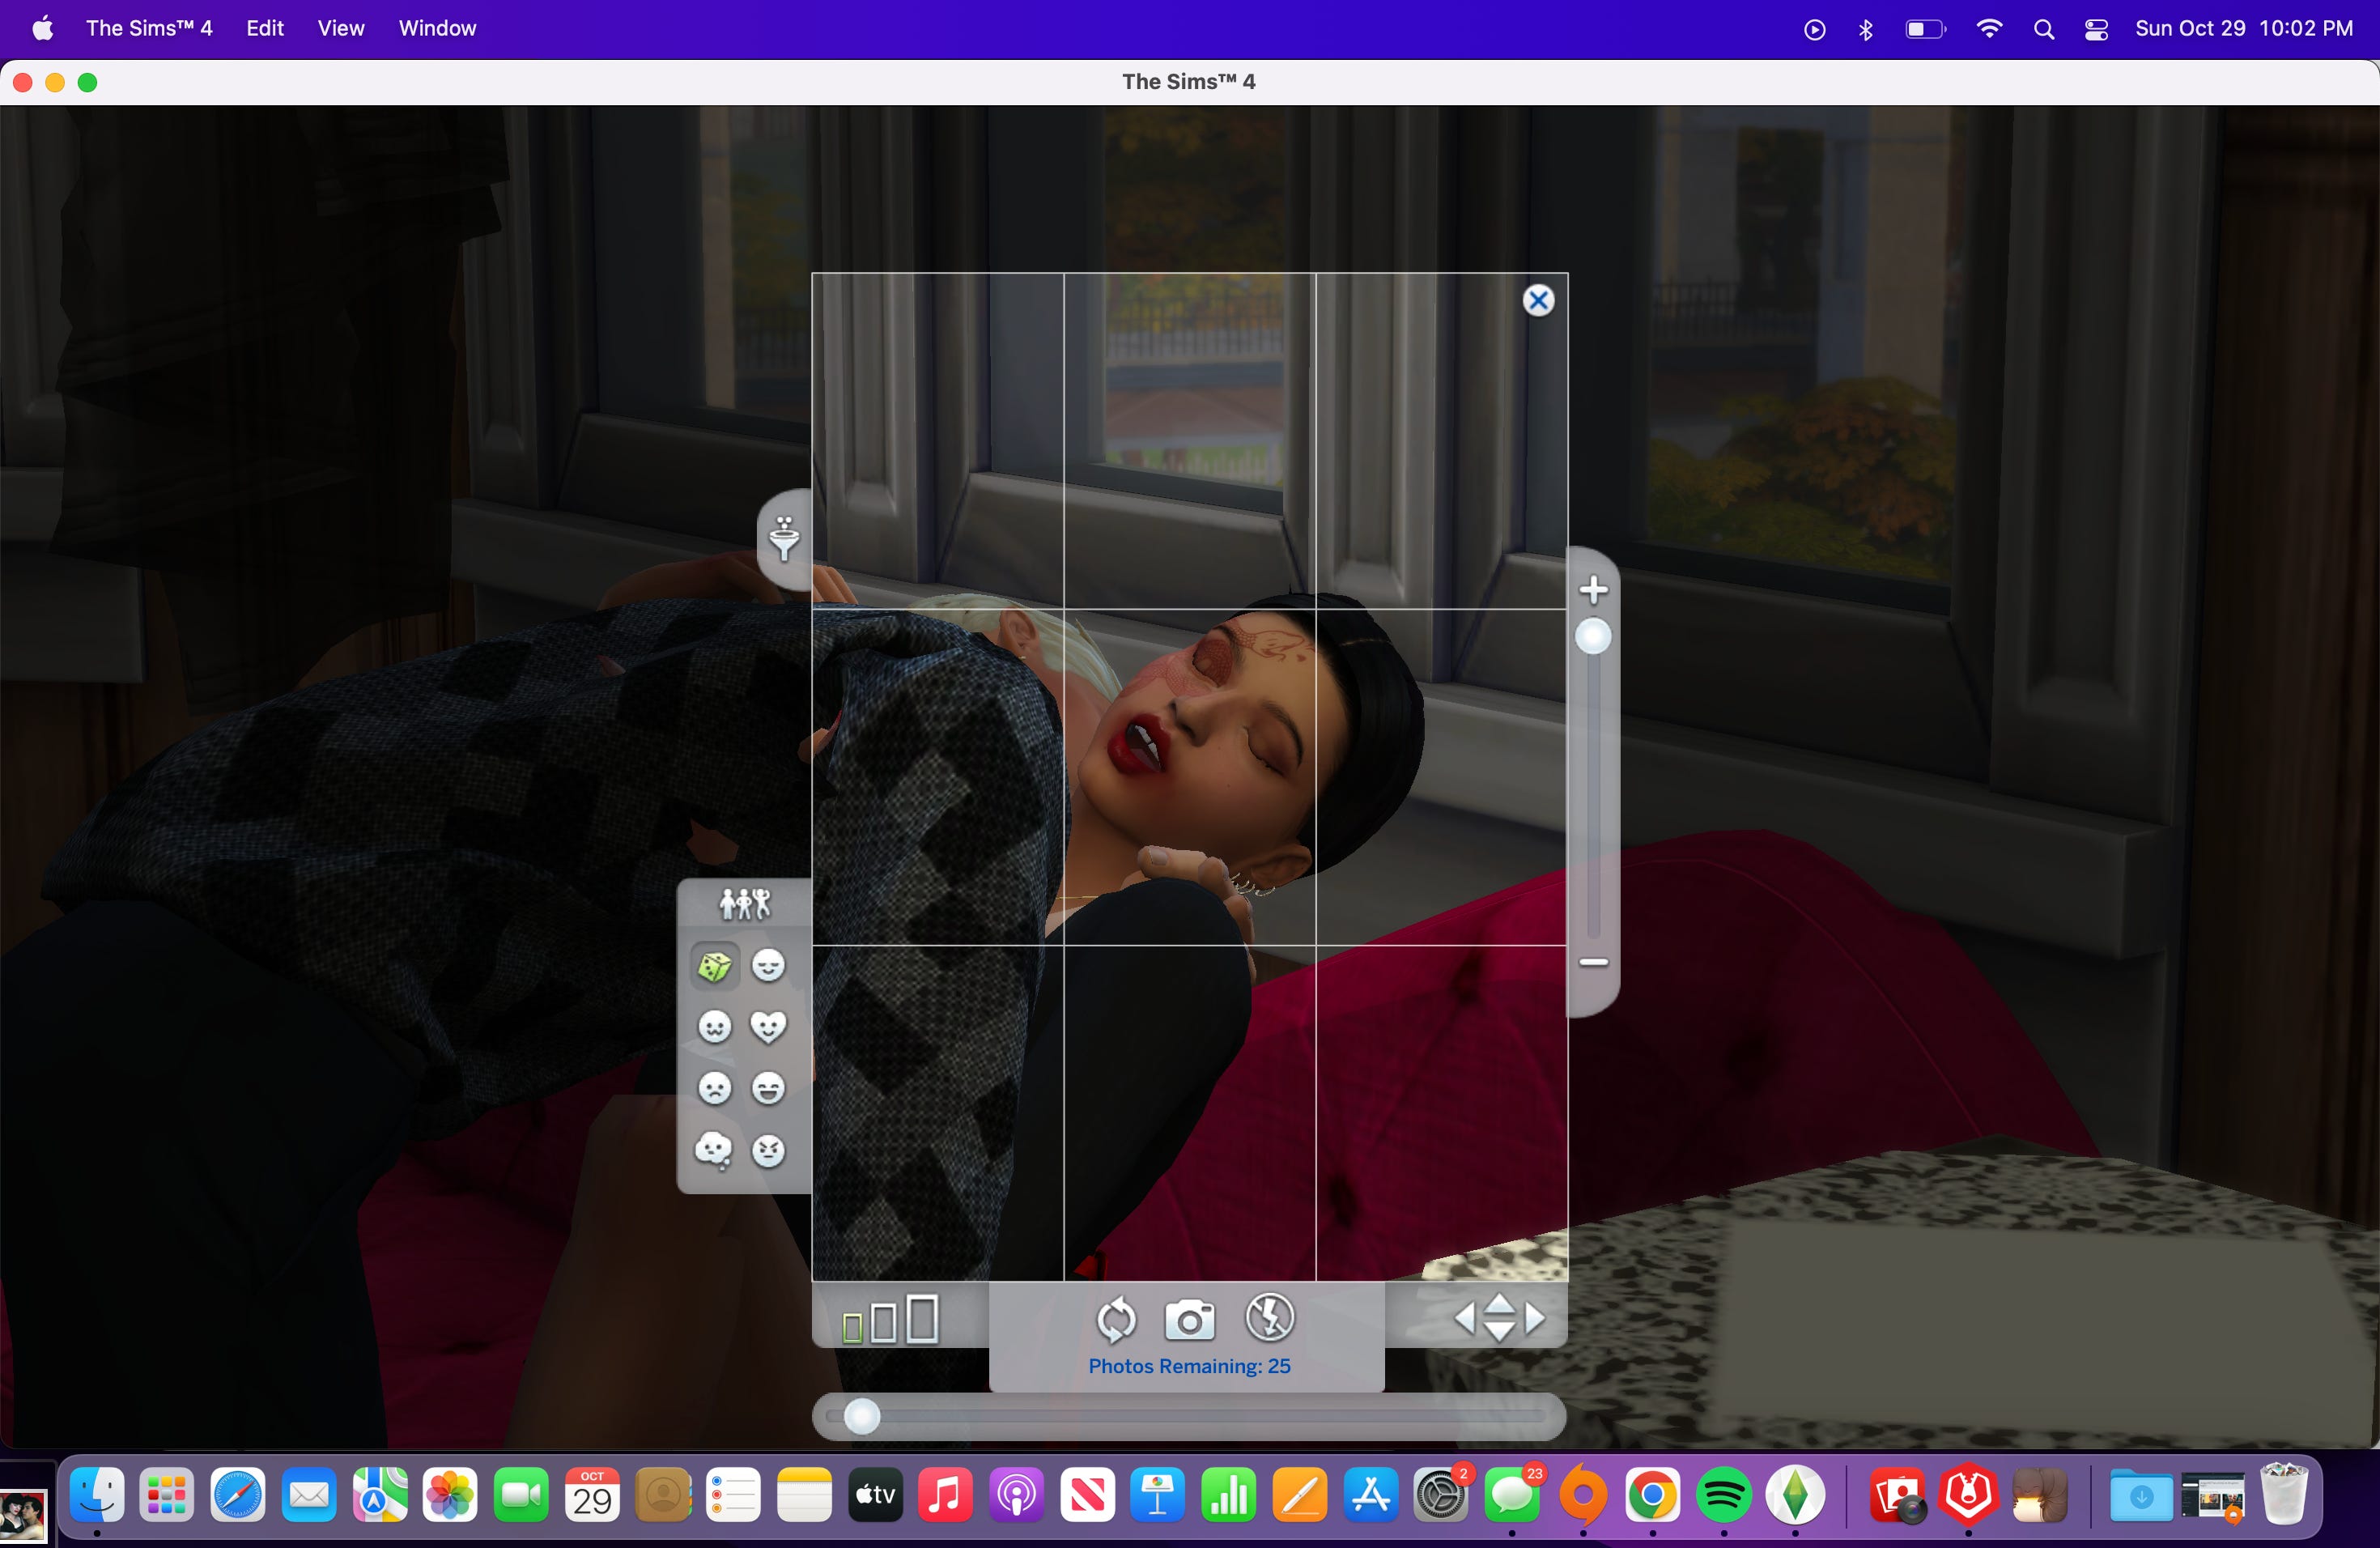Open the Edit menu

pos(265,28)
